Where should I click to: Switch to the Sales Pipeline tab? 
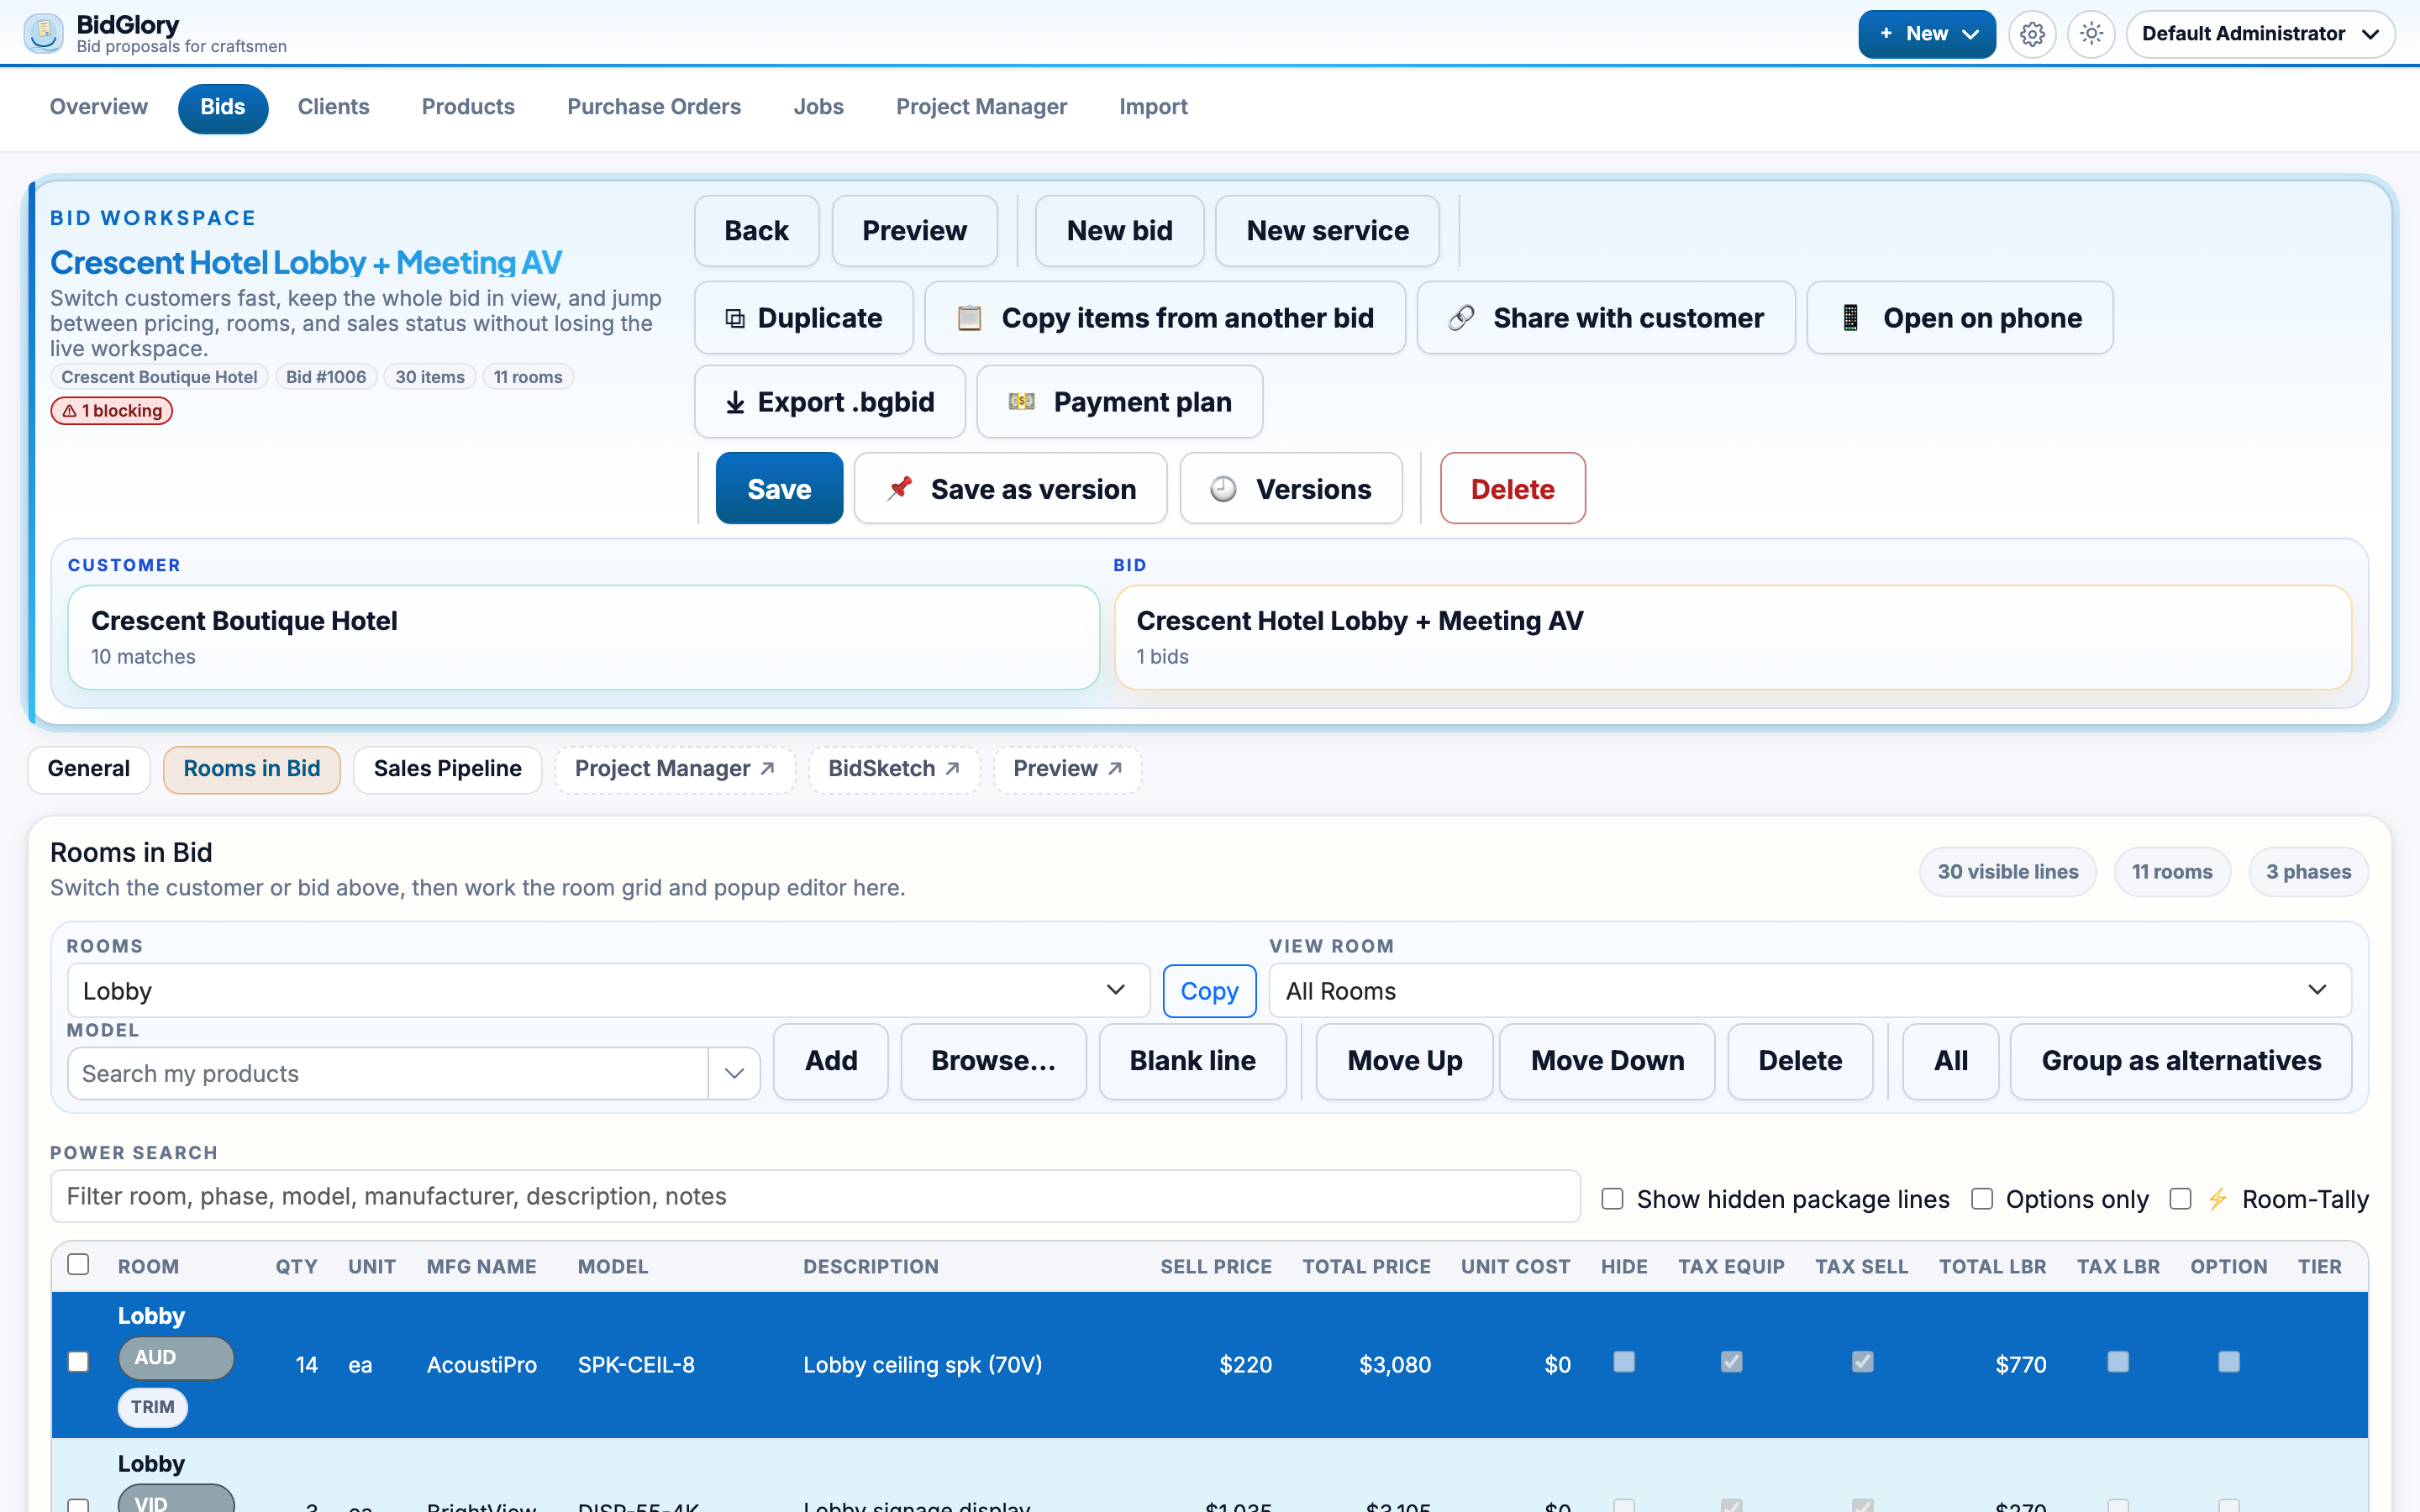pos(448,769)
